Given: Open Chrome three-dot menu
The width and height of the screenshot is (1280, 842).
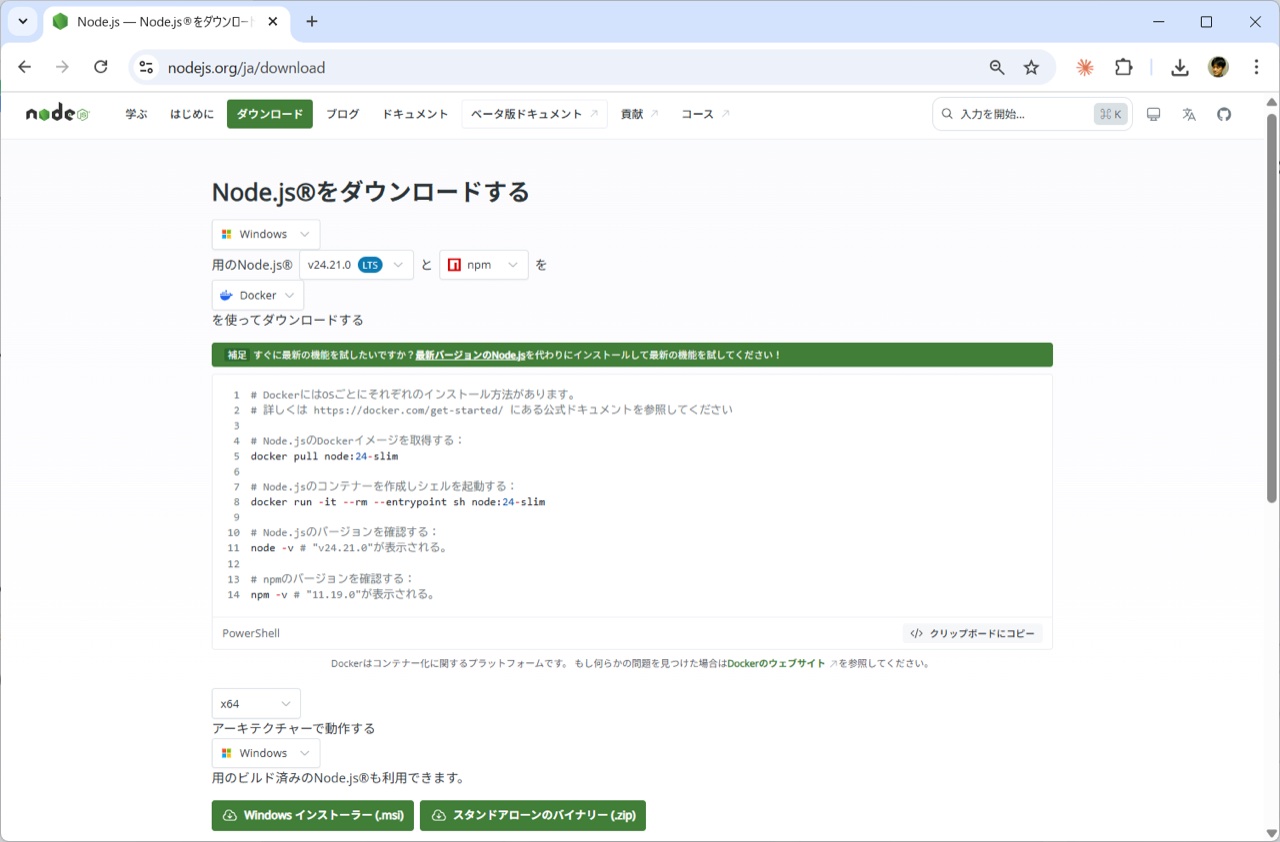Looking at the screenshot, I should coord(1257,67).
